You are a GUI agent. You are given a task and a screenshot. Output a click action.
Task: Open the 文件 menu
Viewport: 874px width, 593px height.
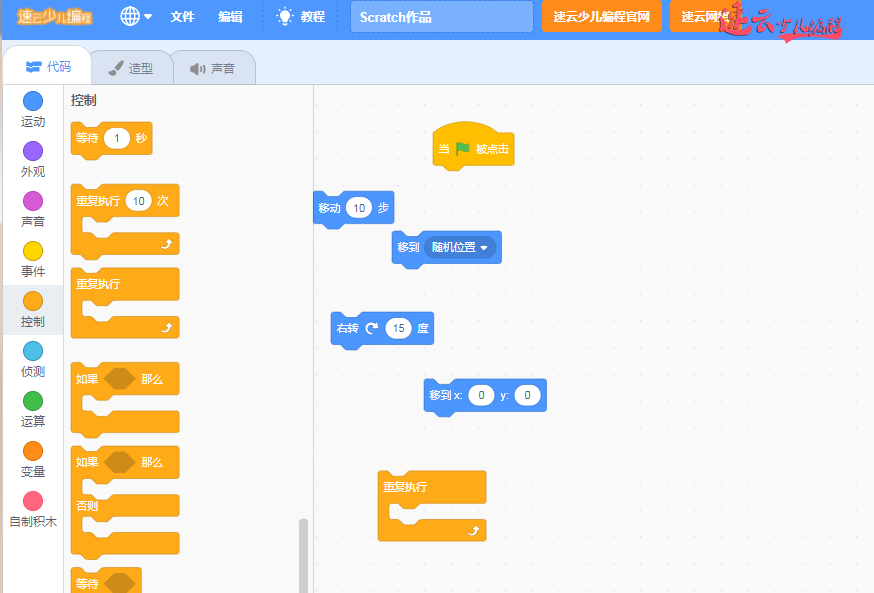[x=182, y=17]
